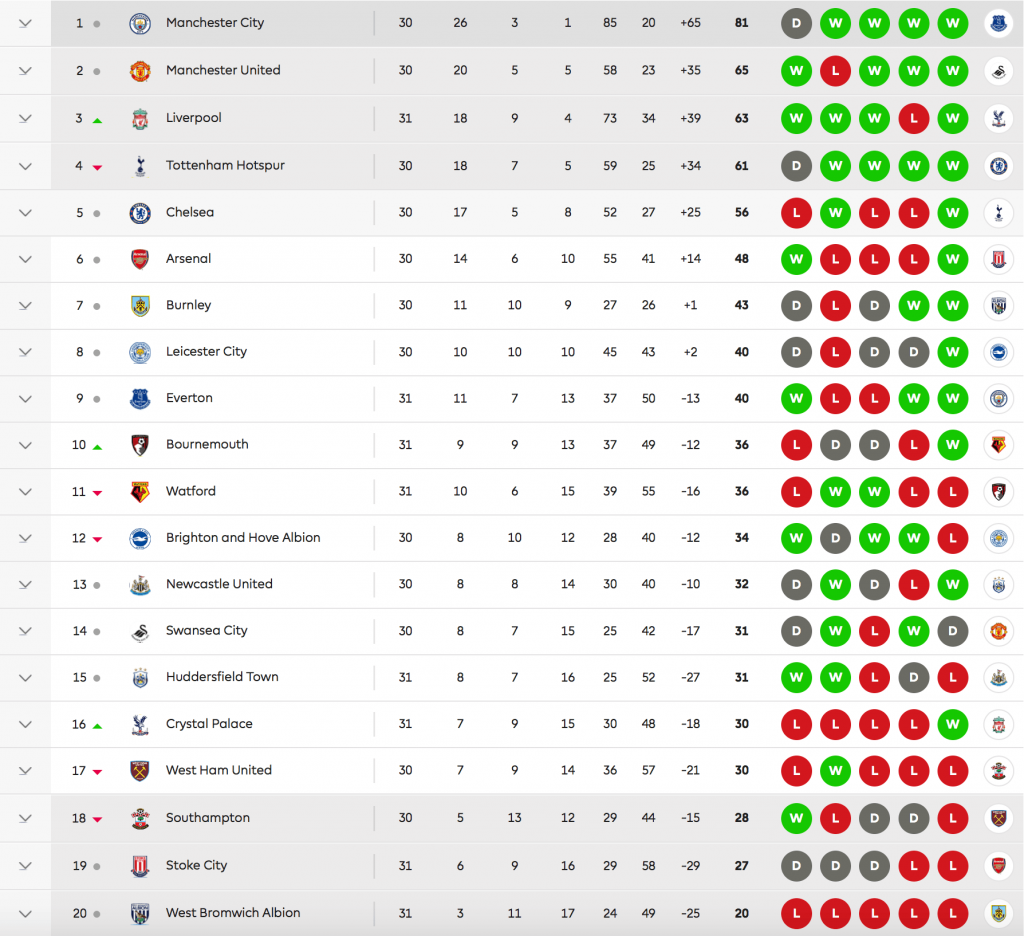Expand the Burnley row chevron
1024x936 pixels.
(25, 305)
